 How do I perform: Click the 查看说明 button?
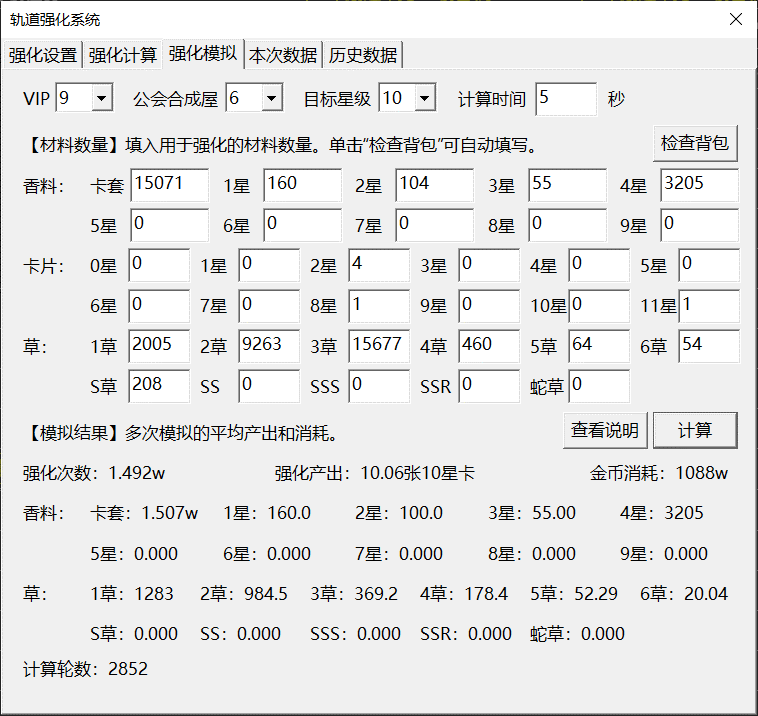605,430
